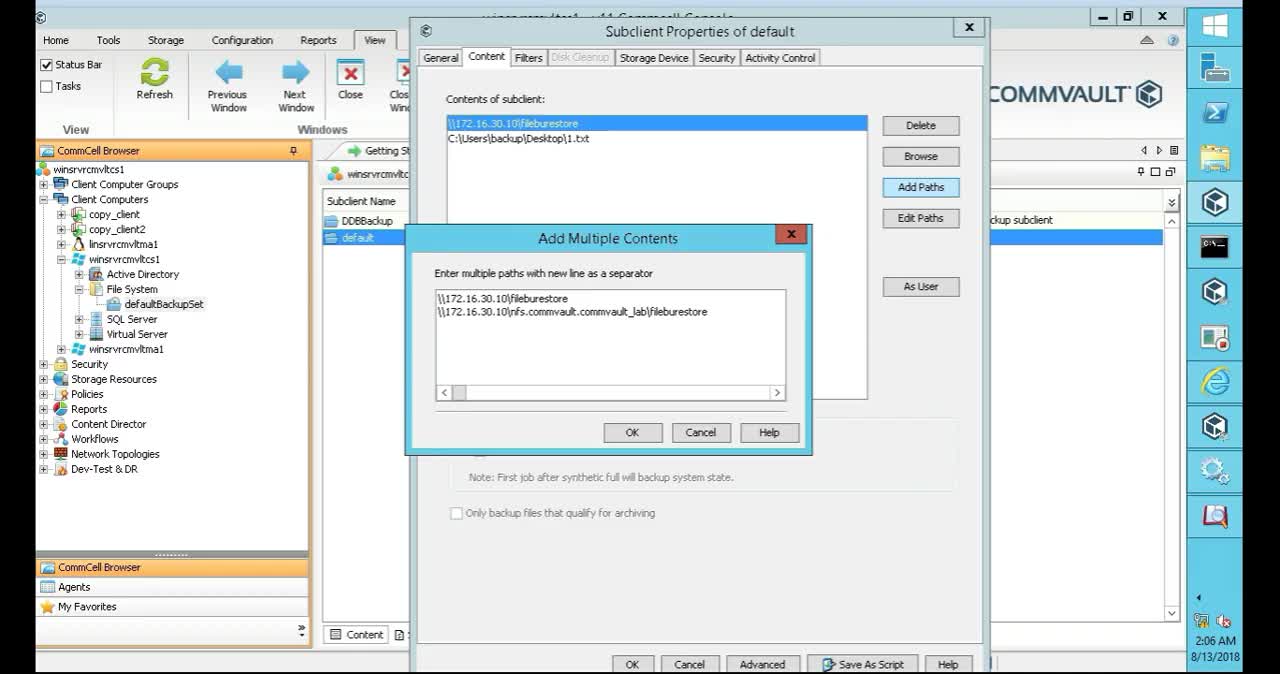Open the Configuration ribbon tab
This screenshot has height=674, width=1280.
pos(242,40)
